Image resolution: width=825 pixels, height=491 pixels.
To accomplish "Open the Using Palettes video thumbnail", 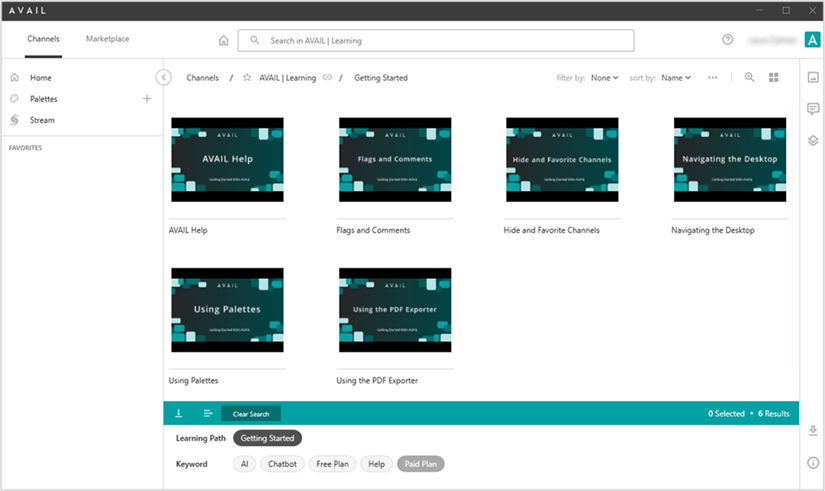I will click(227, 308).
